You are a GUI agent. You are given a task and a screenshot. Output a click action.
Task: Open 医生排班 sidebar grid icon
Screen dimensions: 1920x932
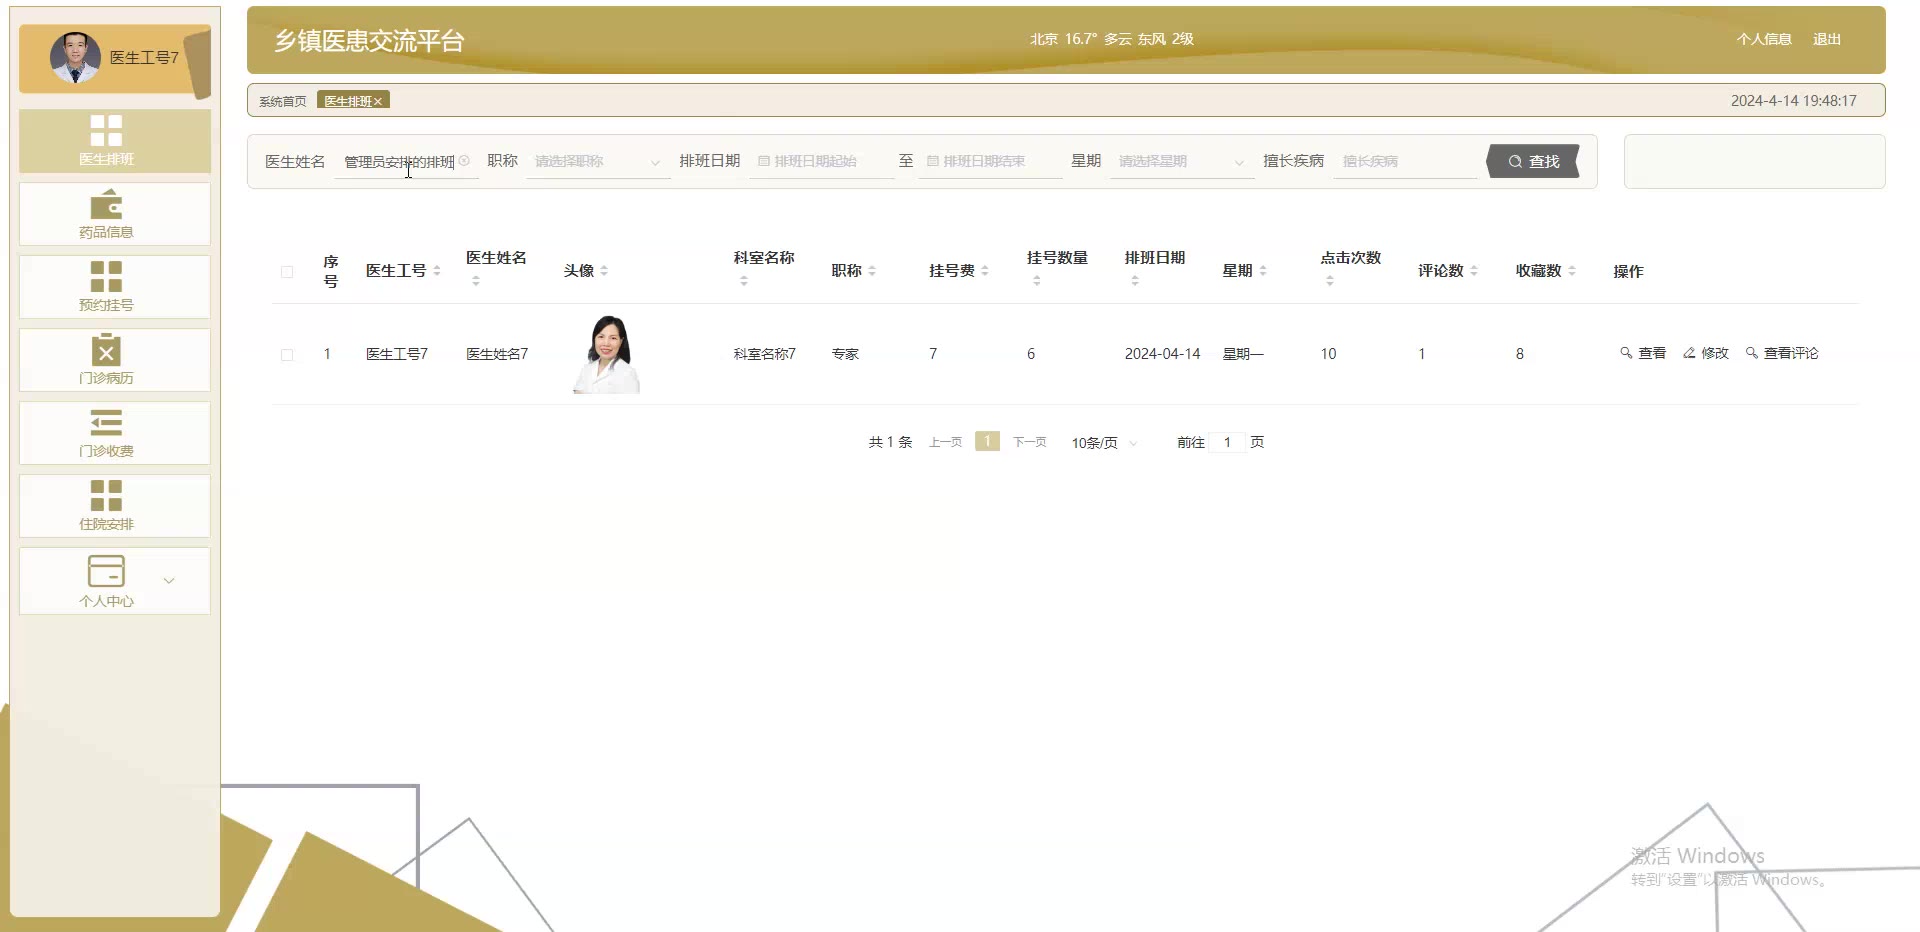[x=106, y=131]
